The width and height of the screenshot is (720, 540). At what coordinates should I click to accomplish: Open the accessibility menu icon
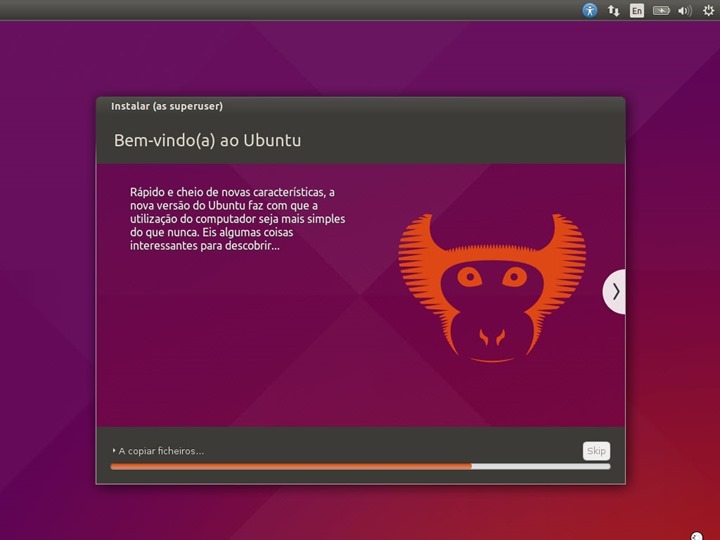coord(590,10)
